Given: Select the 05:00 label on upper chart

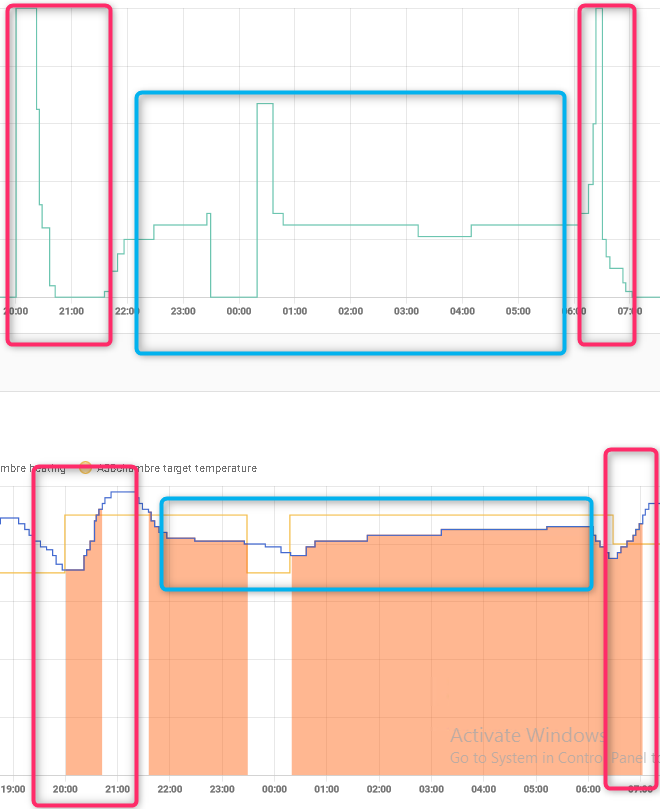Looking at the screenshot, I should (518, 311).
